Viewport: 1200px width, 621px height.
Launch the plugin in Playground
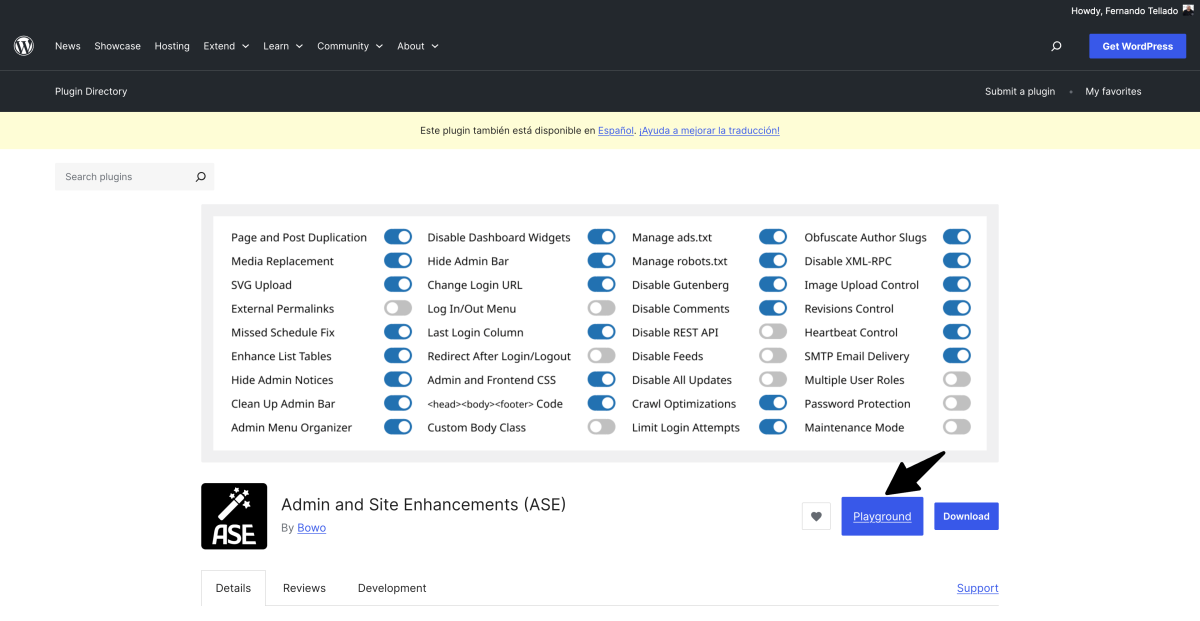coord(881,516)
